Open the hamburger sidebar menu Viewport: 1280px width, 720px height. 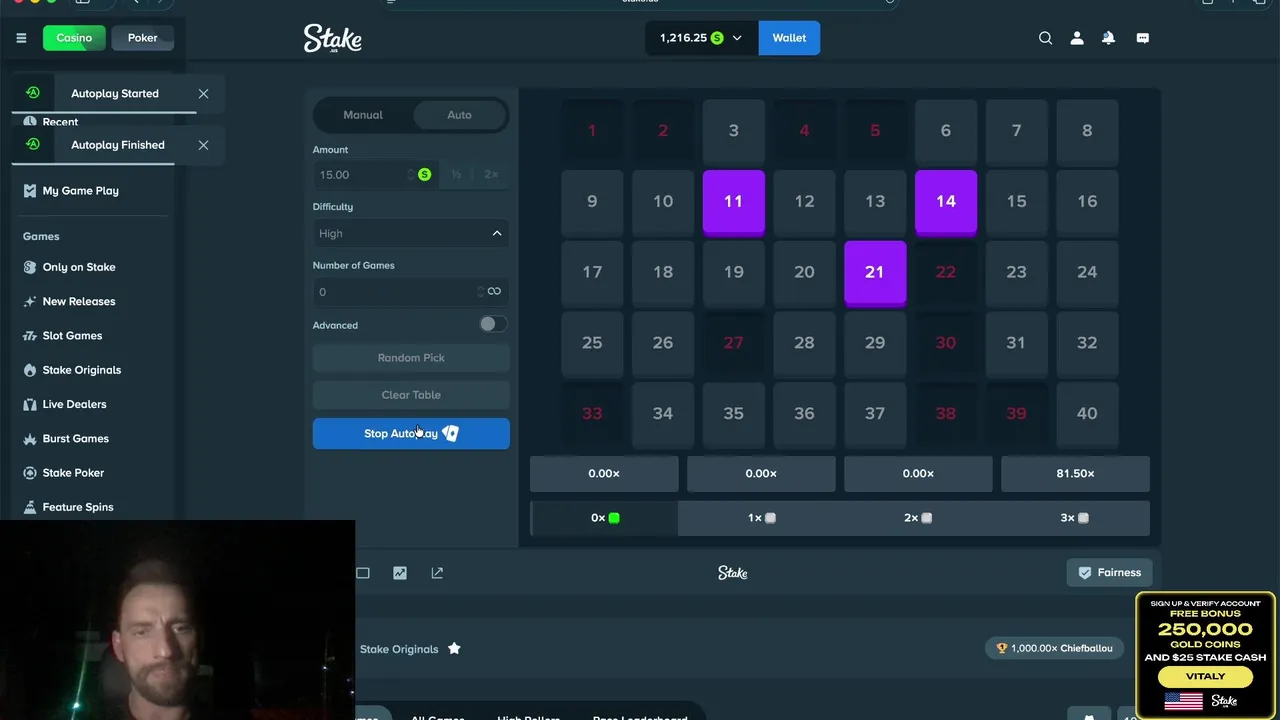pos(21,38)
